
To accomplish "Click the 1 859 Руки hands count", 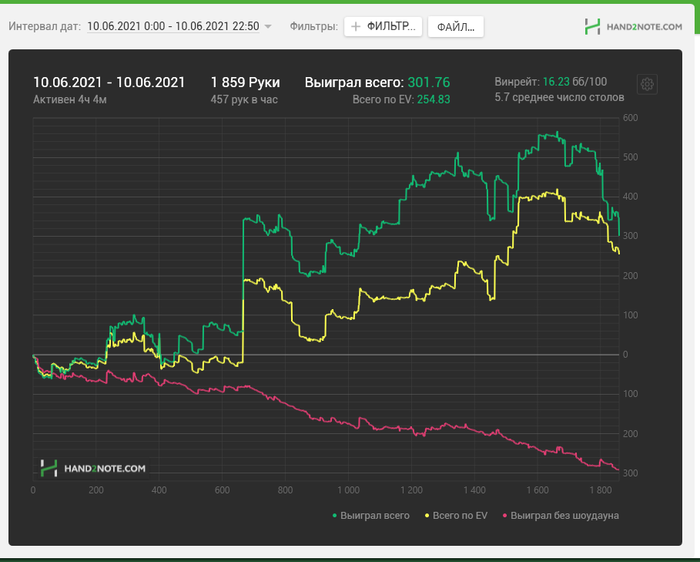I will click(245, 83).
